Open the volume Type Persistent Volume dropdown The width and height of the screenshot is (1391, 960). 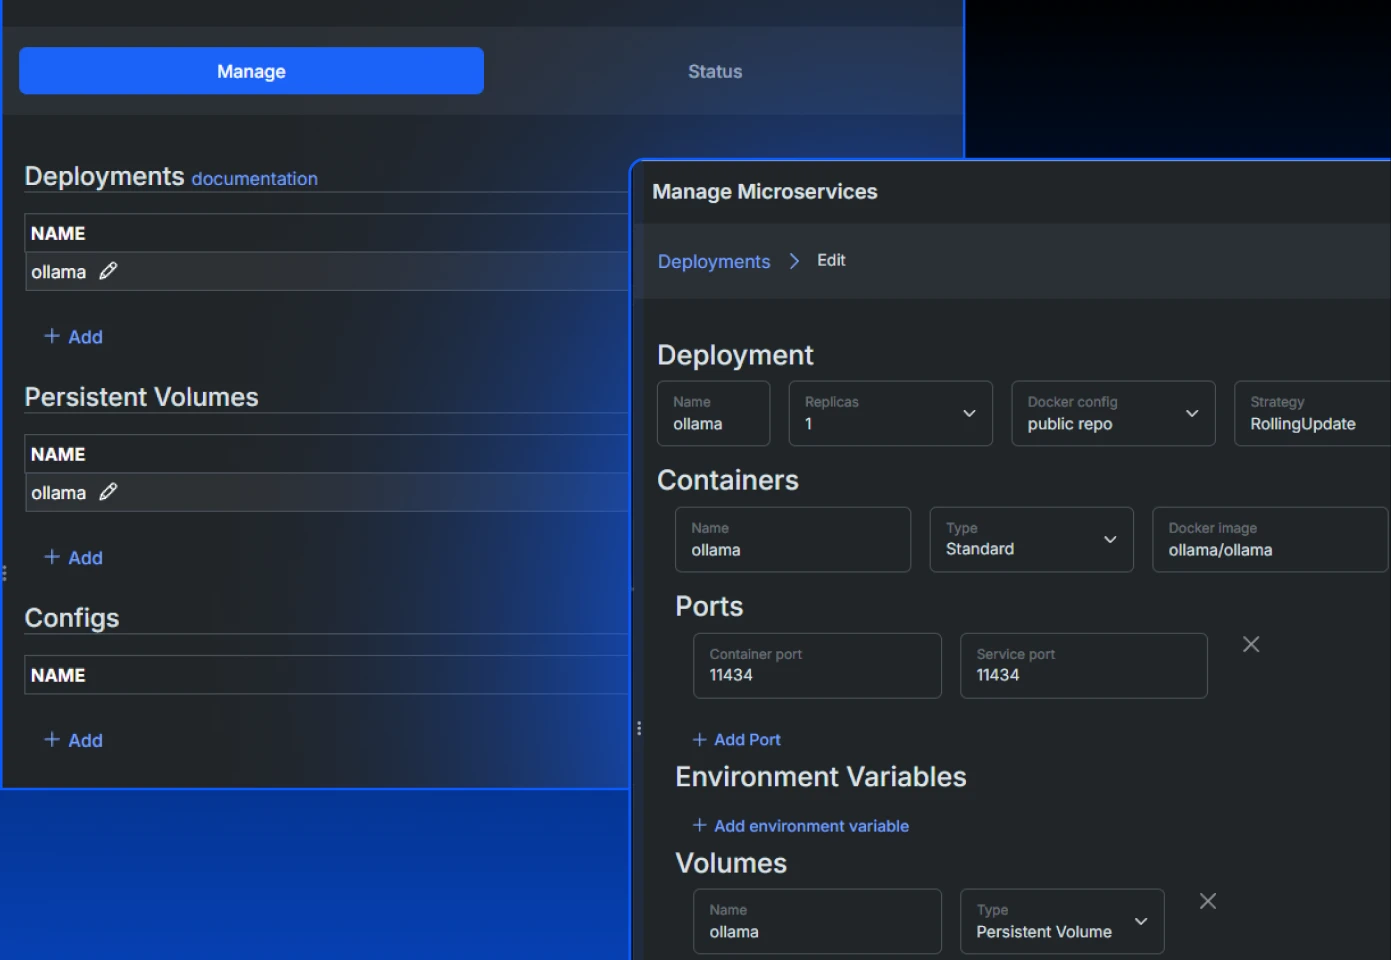[1062, 921]
